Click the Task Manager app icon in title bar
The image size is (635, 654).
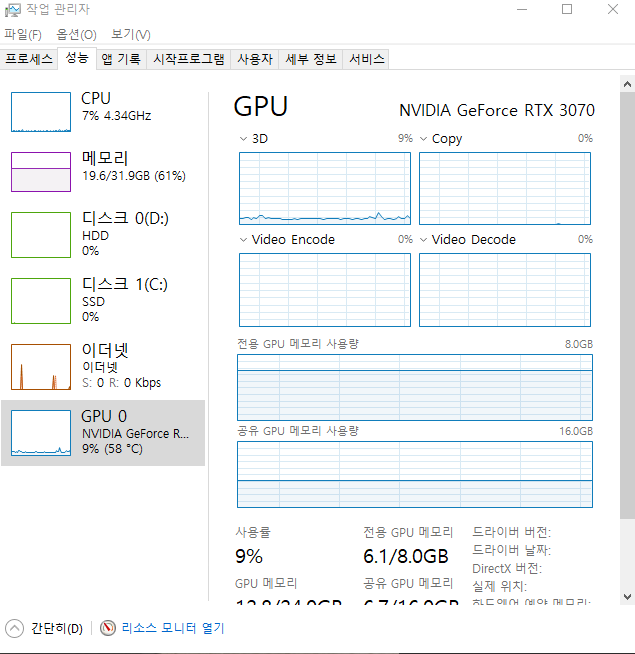[13, 10]
